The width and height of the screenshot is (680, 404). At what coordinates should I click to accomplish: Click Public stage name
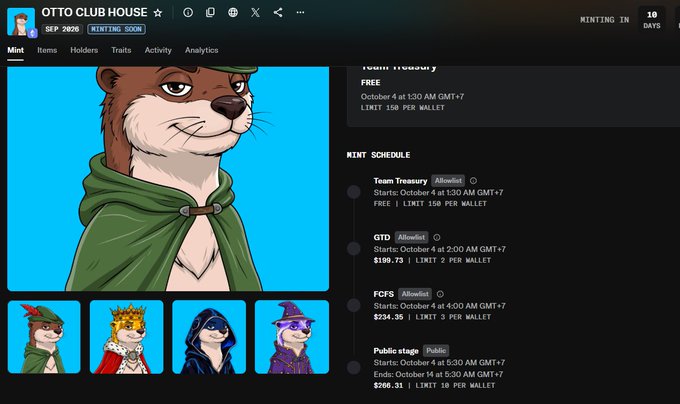[x=396, y=351]
